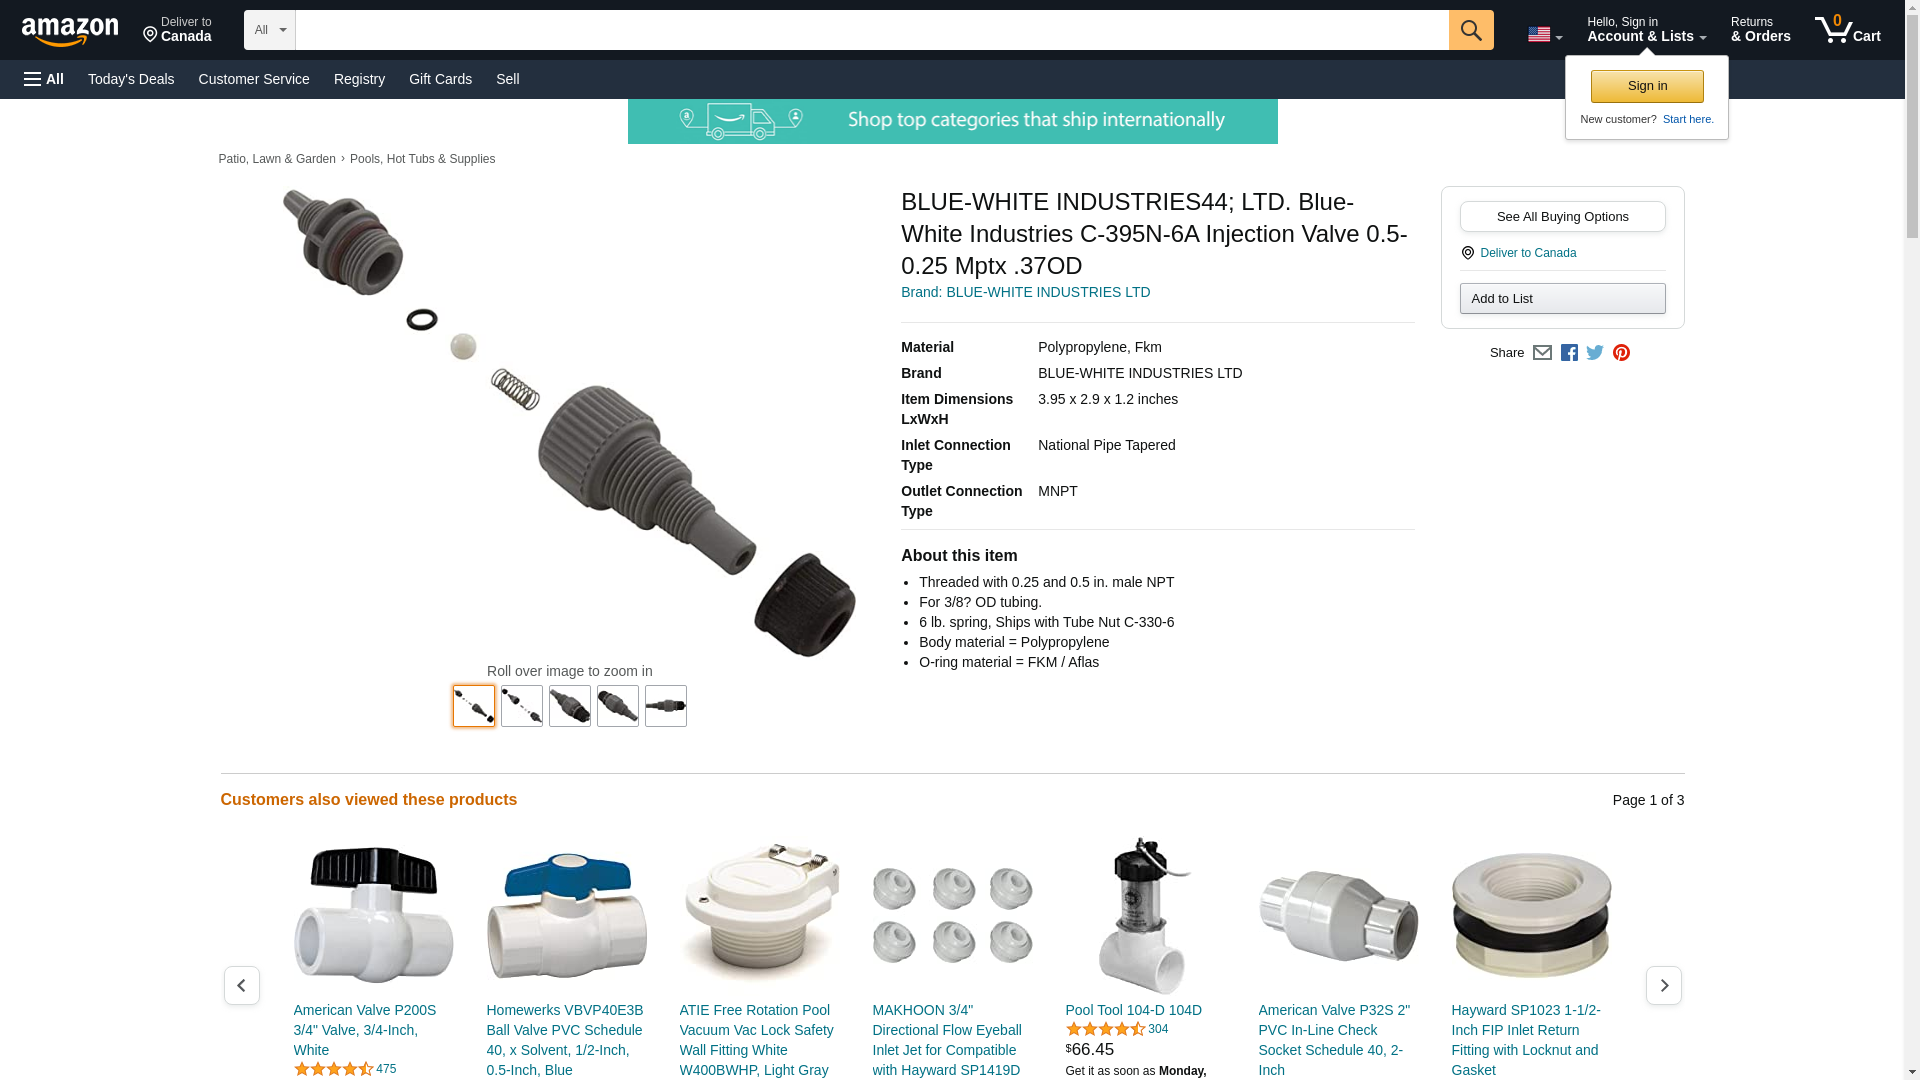Click the yellow Sign in button
Image resolution: width=1920 pixels, height=1080 pixels.
[1647, 86]
